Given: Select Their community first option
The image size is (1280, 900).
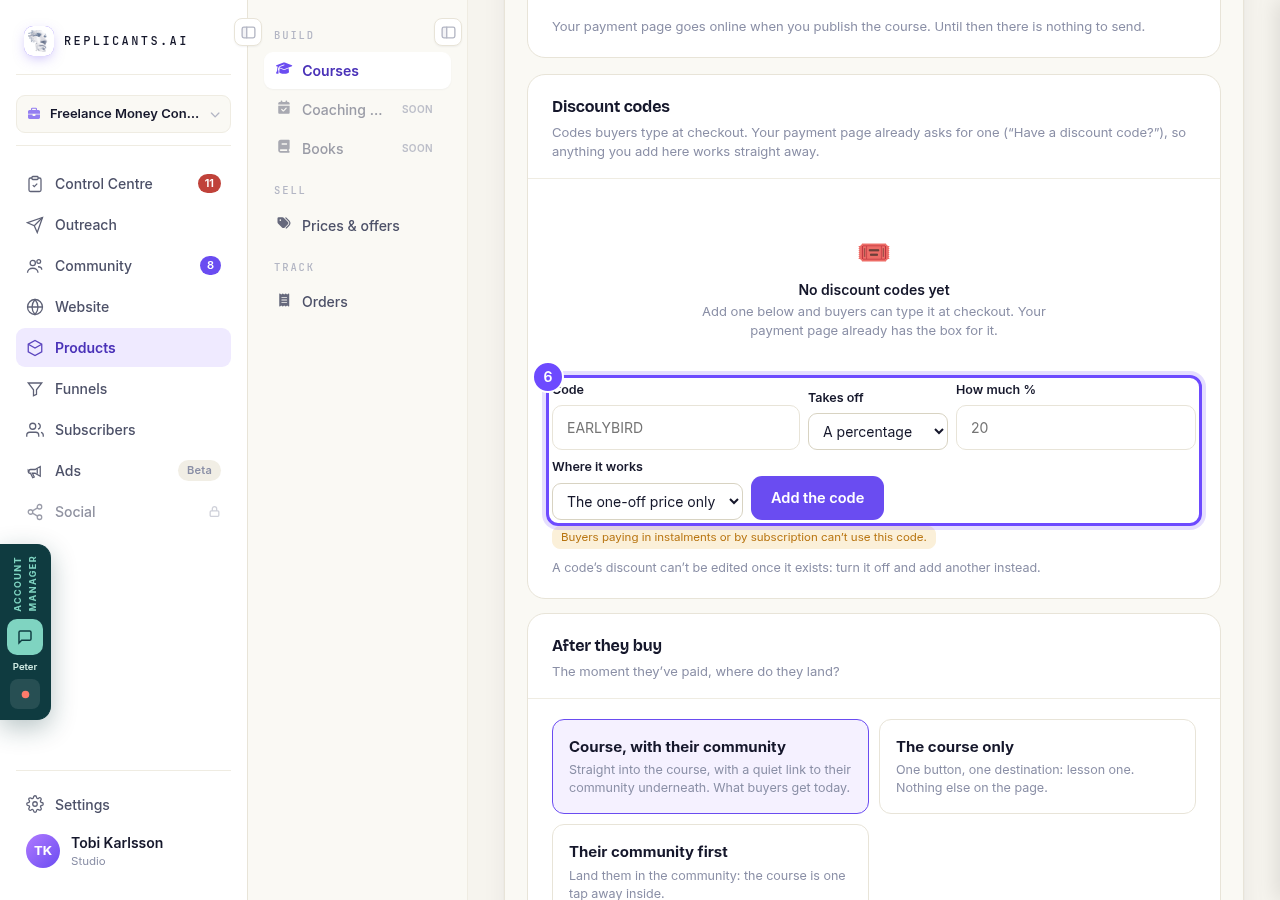Looking at the screenshot, I should tap(710, 862).
